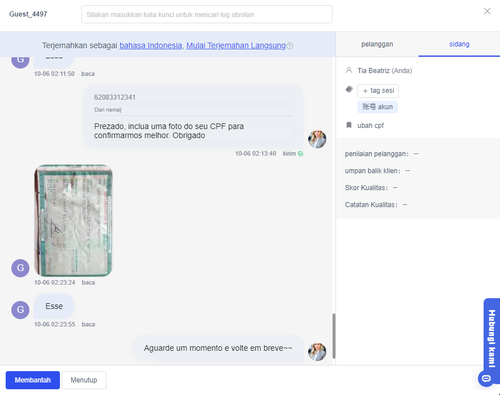Image resolution: width=500 pixels, height=395 pixels.
Task: Click the bookmark icon next to ubah cpf
Action: (x=349, y=125)
